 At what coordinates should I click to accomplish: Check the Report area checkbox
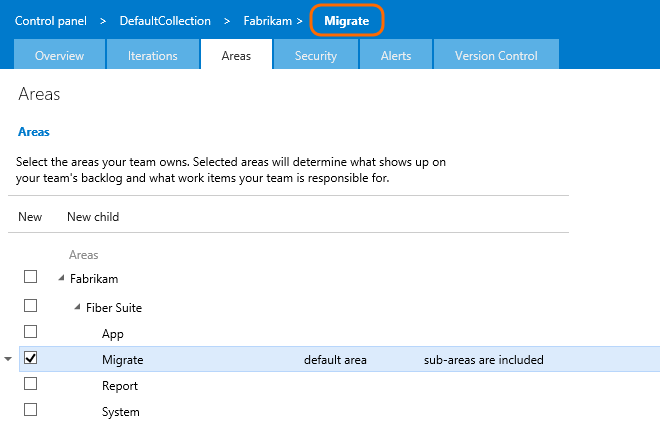tap(30, 384)
